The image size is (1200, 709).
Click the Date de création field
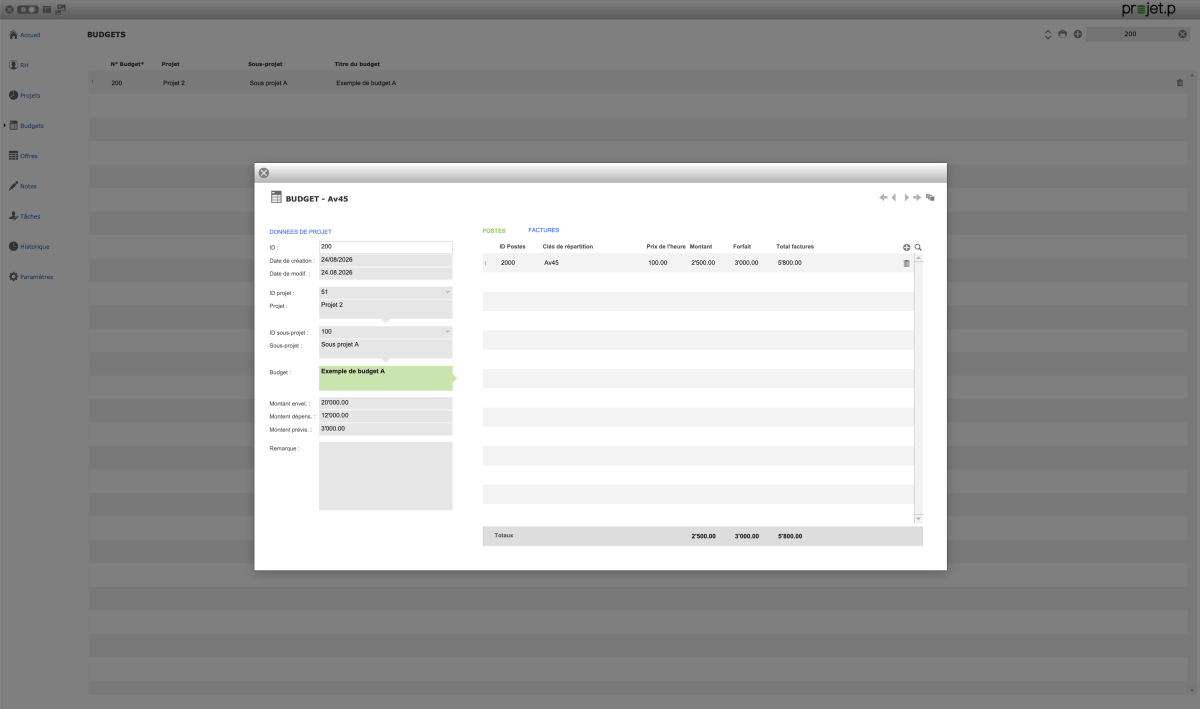[386, 260]
